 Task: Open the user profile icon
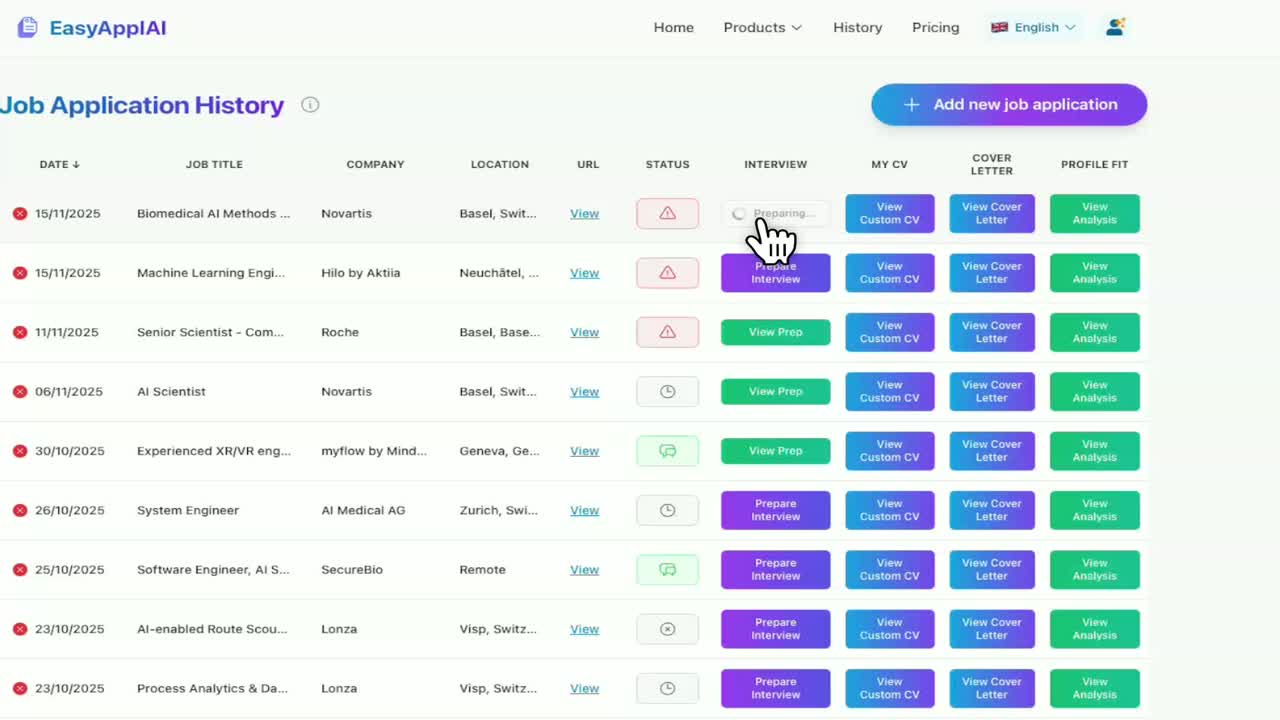1115,27
